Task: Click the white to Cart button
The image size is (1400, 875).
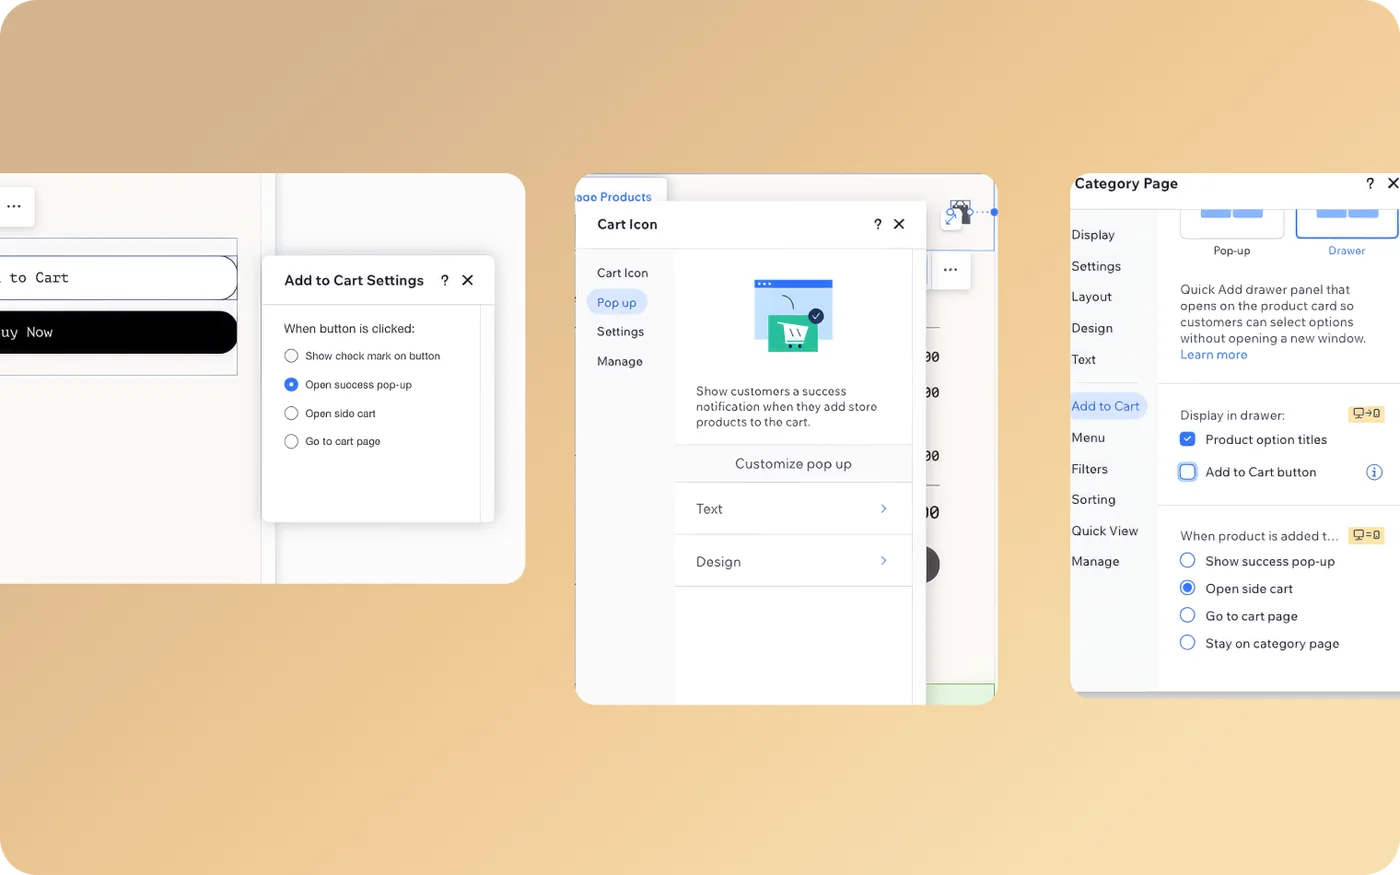Action: [x=118, y=278]
